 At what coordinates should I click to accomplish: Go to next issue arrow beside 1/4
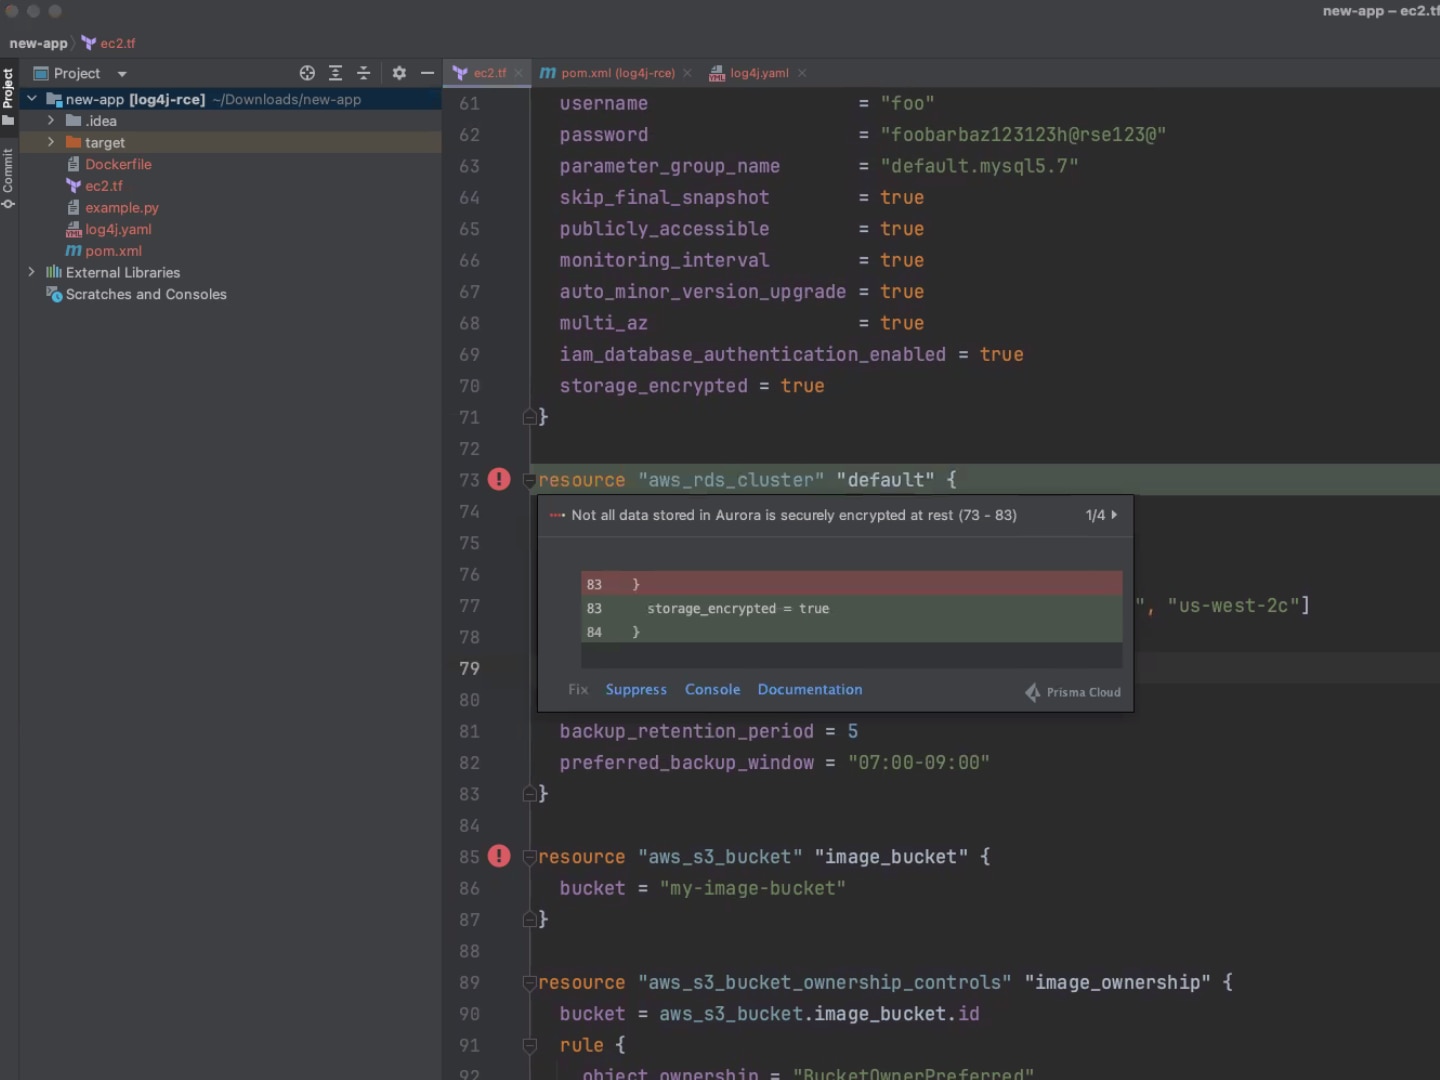click(1114, 515)
